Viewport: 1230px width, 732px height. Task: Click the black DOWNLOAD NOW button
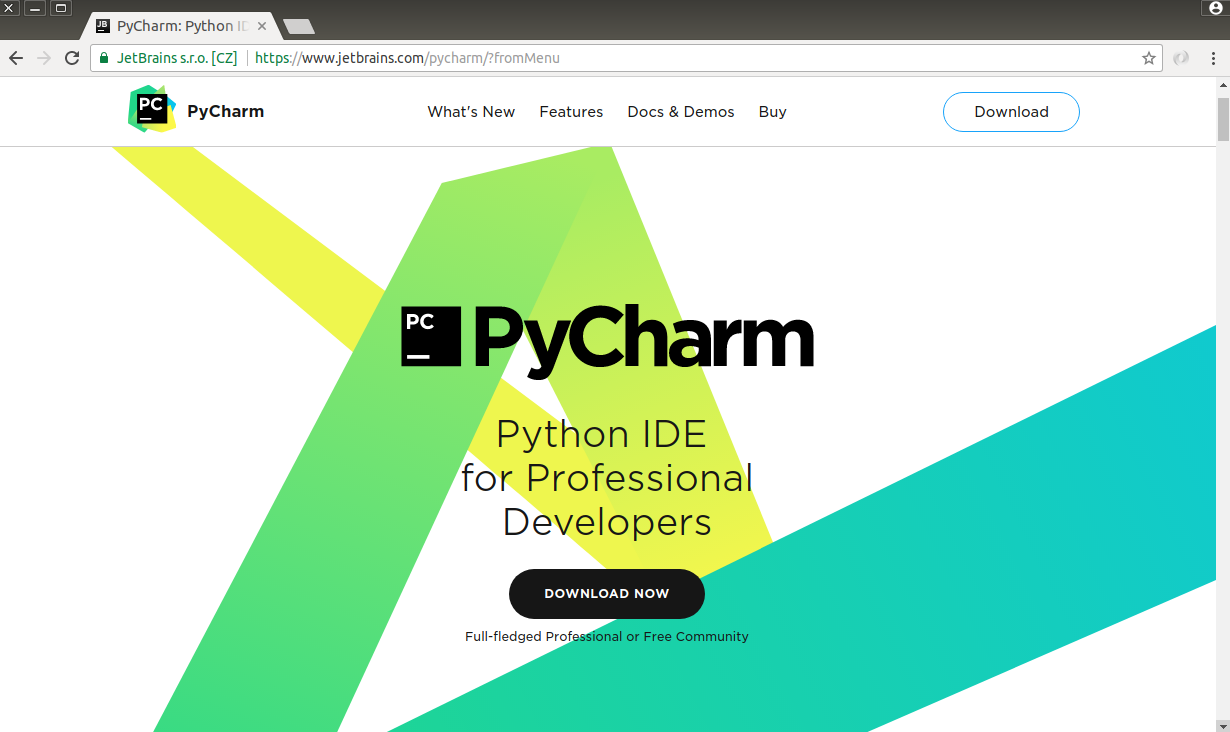pyautogui.click(x=607, y=594)
